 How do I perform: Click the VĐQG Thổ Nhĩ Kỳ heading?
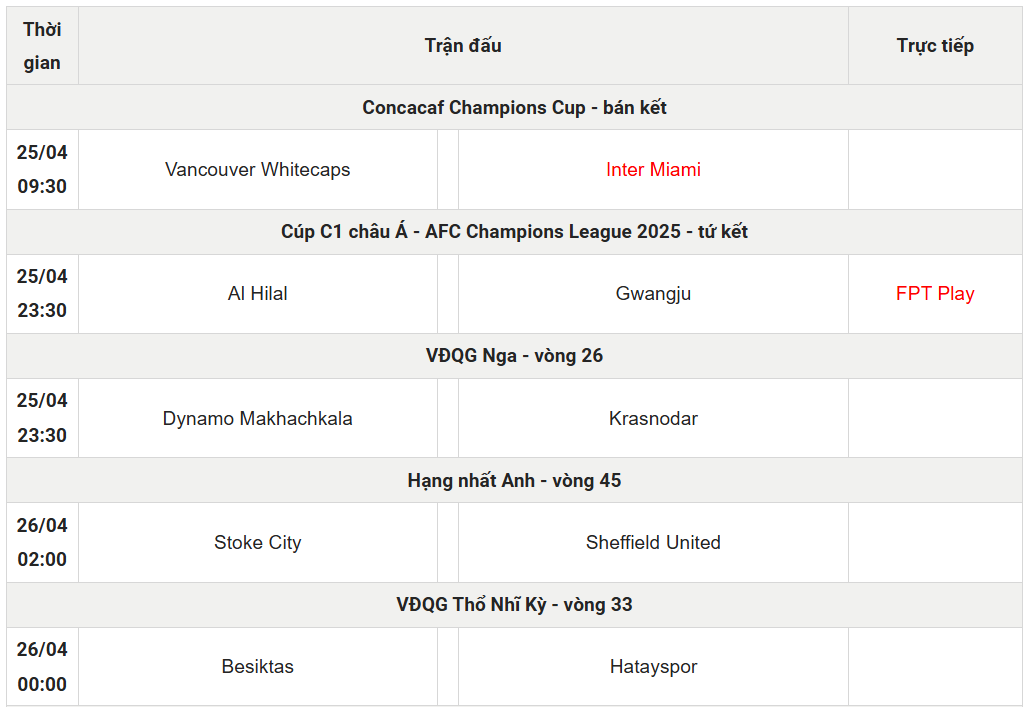pos(514,605)
